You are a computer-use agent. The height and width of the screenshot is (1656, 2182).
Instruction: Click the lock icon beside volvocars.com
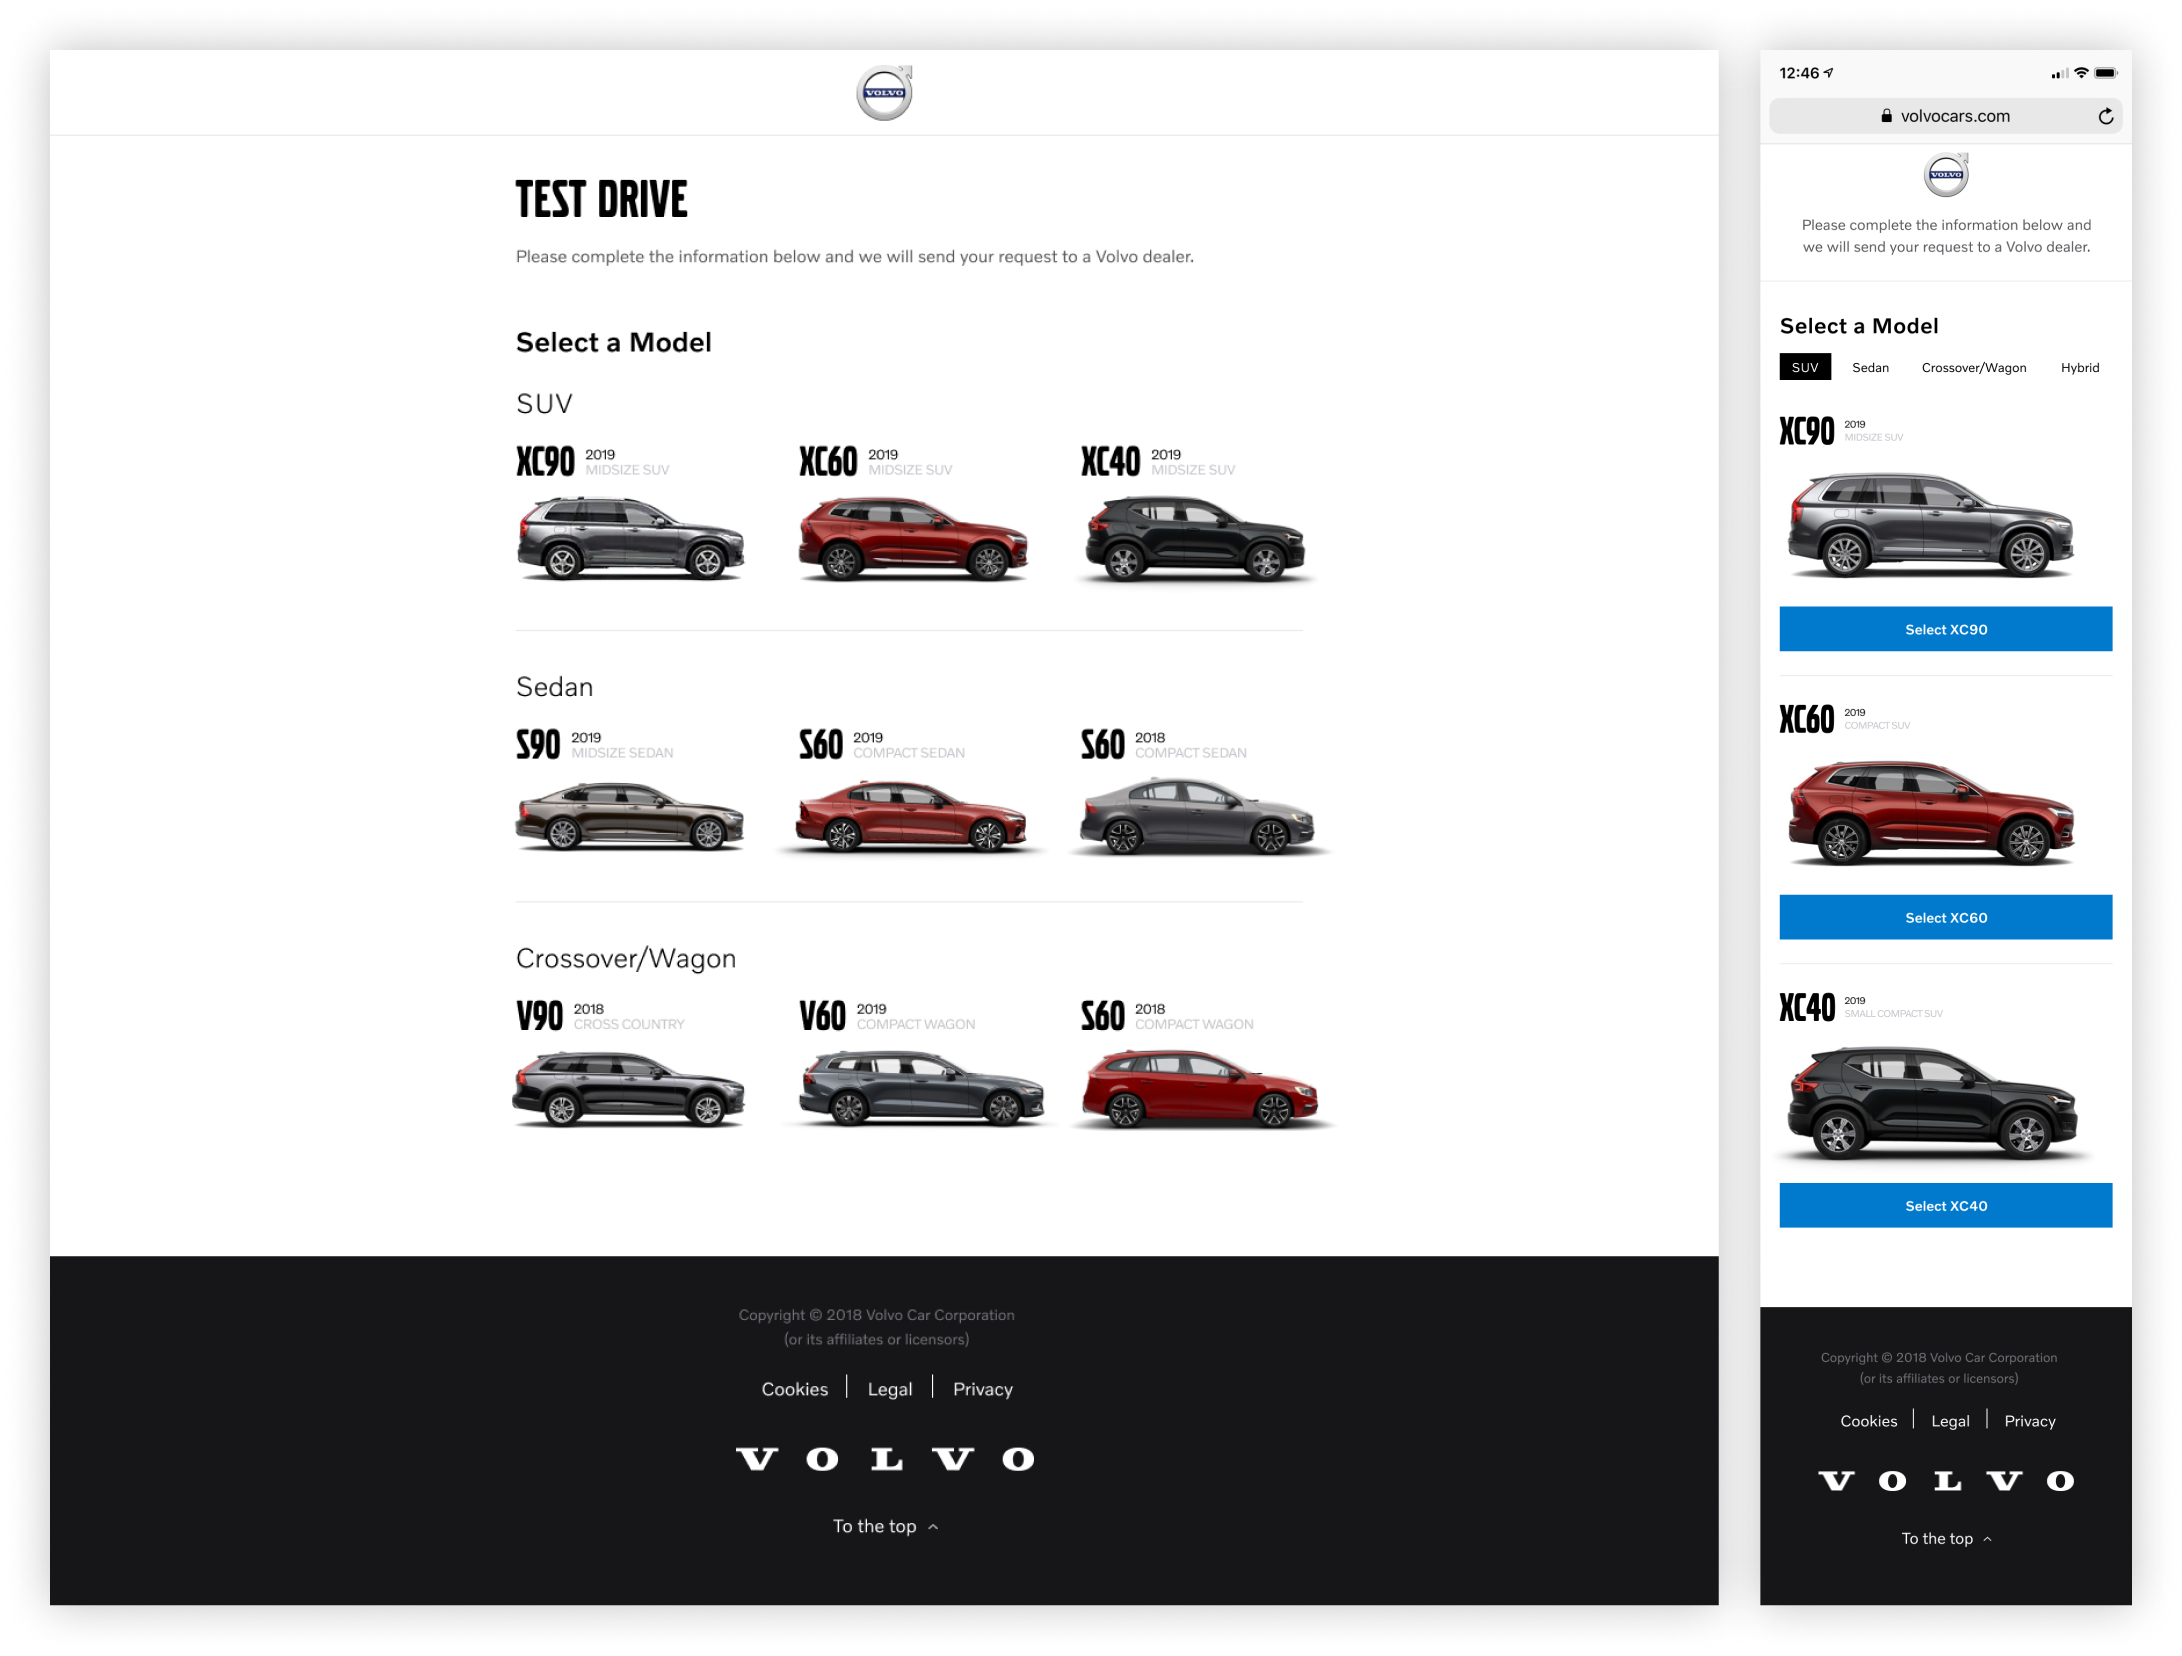click(x=1886, y=116)
